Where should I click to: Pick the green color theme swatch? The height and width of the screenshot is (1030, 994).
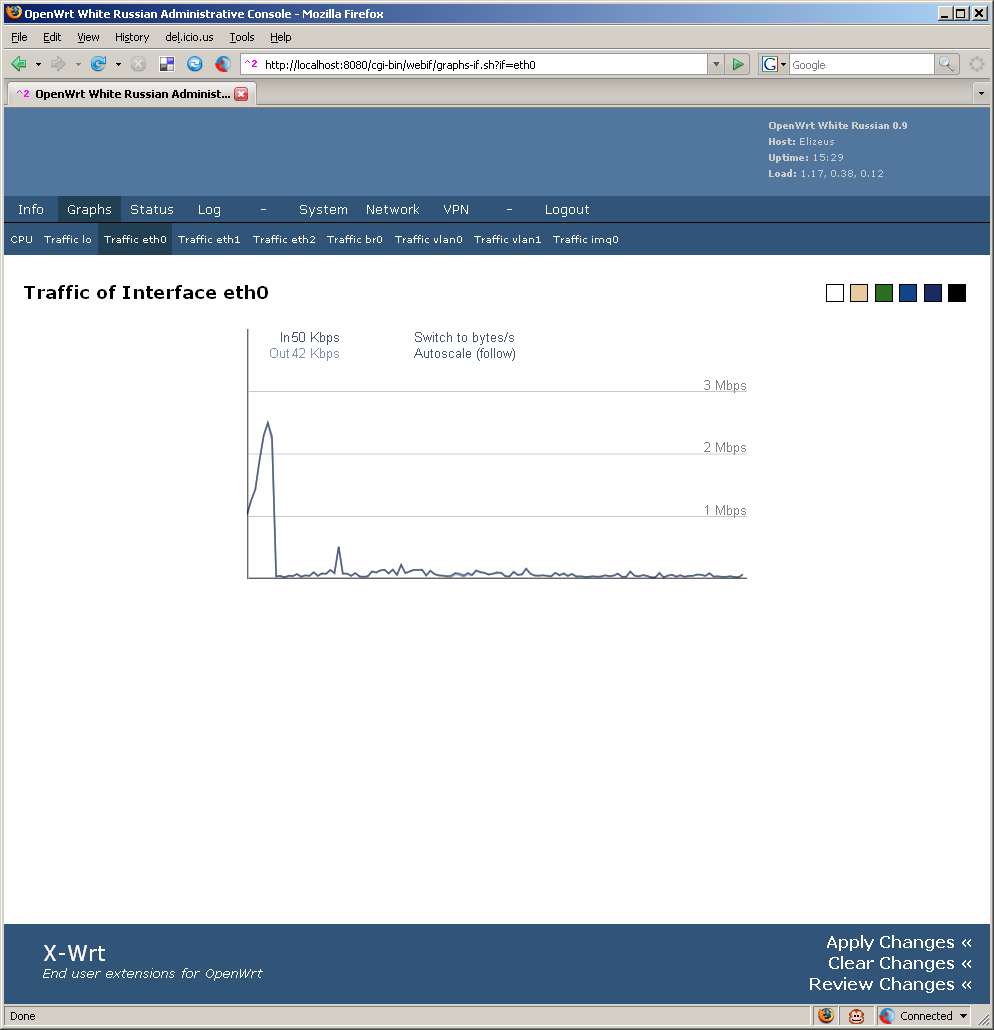coord(884,293)
